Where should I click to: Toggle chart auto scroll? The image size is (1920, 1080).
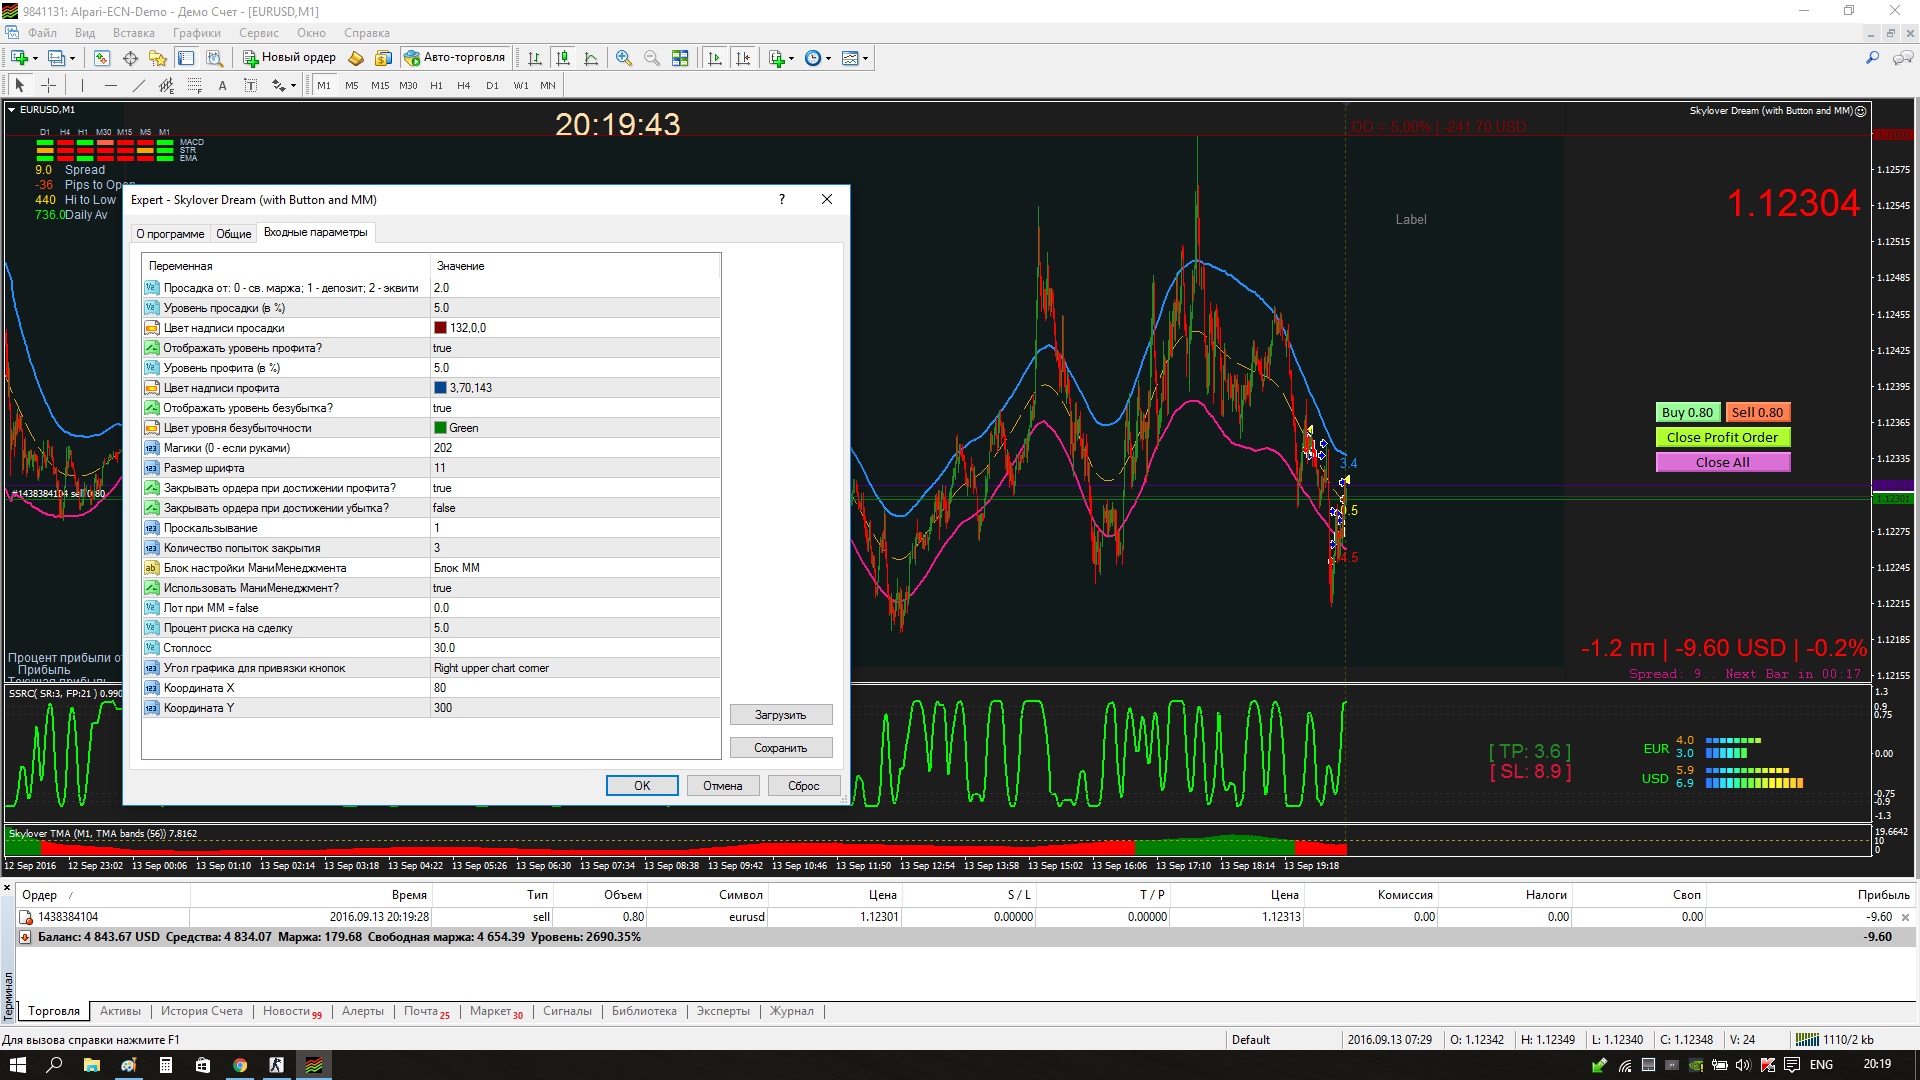[714, 58]
